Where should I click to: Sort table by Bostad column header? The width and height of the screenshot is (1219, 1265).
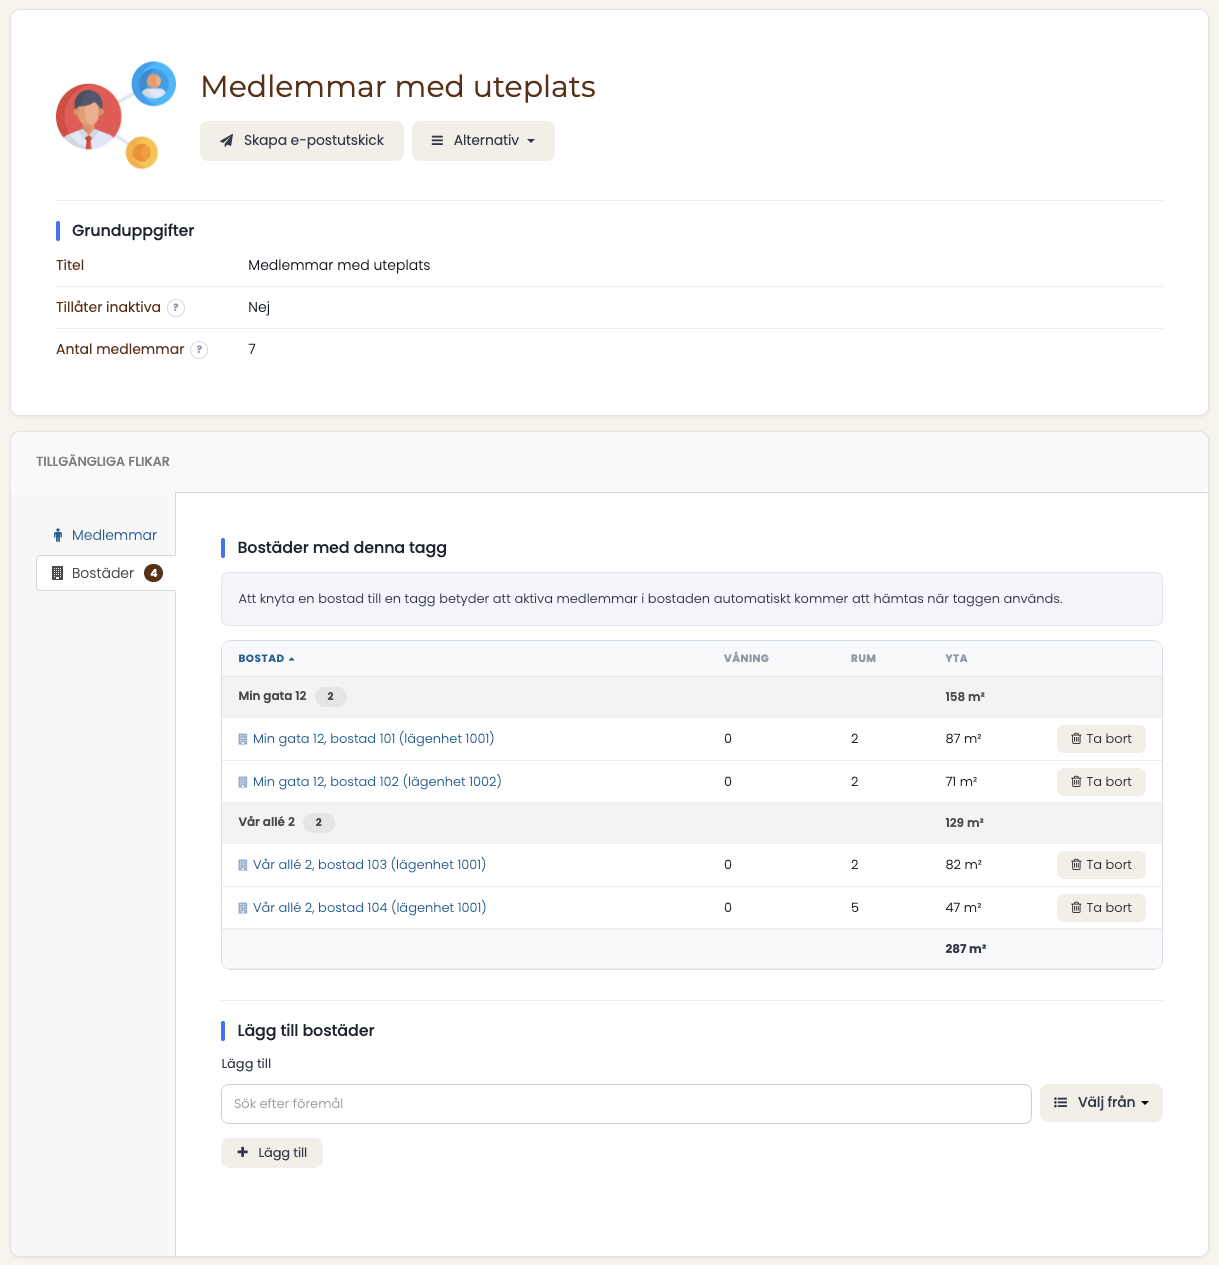click(x=266, y=659)
